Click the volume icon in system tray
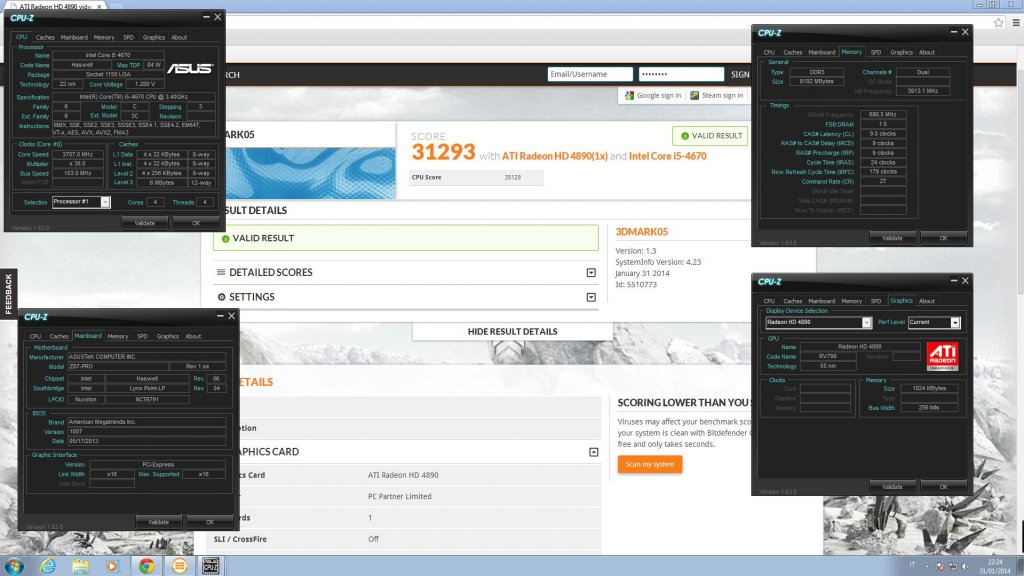Screen dimensions: 1024x576 965,566
